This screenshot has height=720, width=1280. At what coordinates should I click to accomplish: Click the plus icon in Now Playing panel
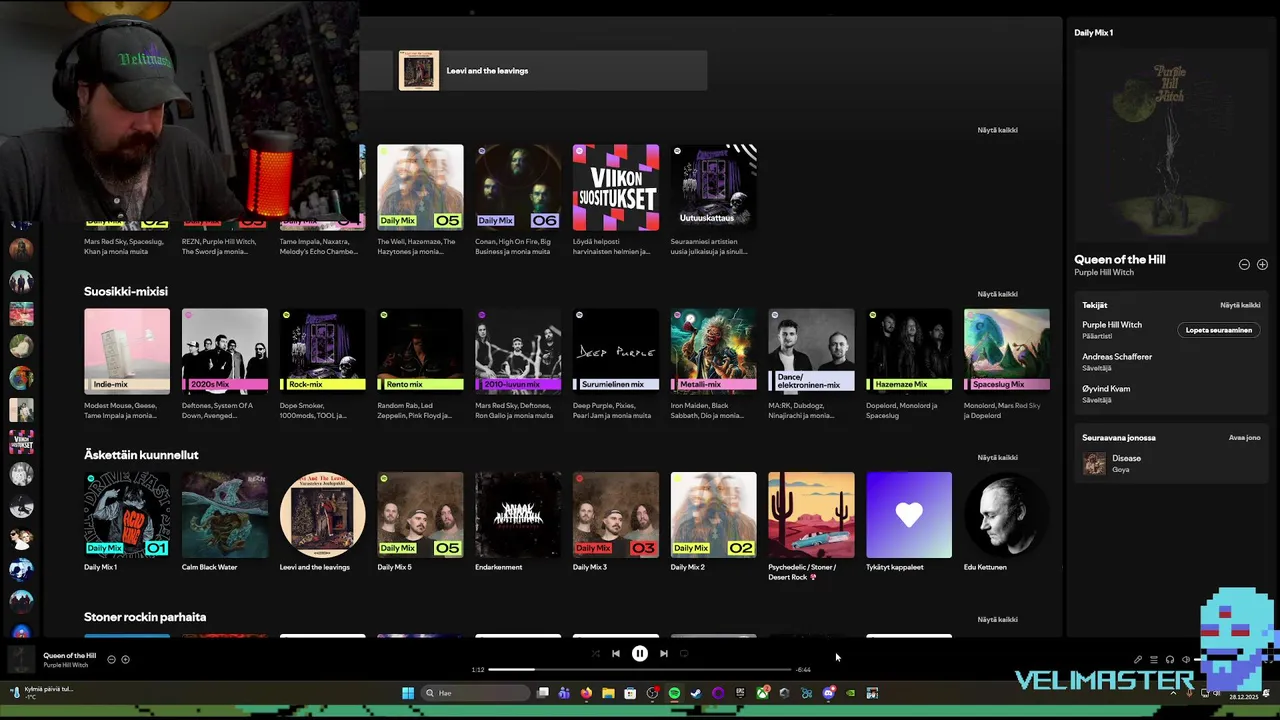tap(1262, 265)
